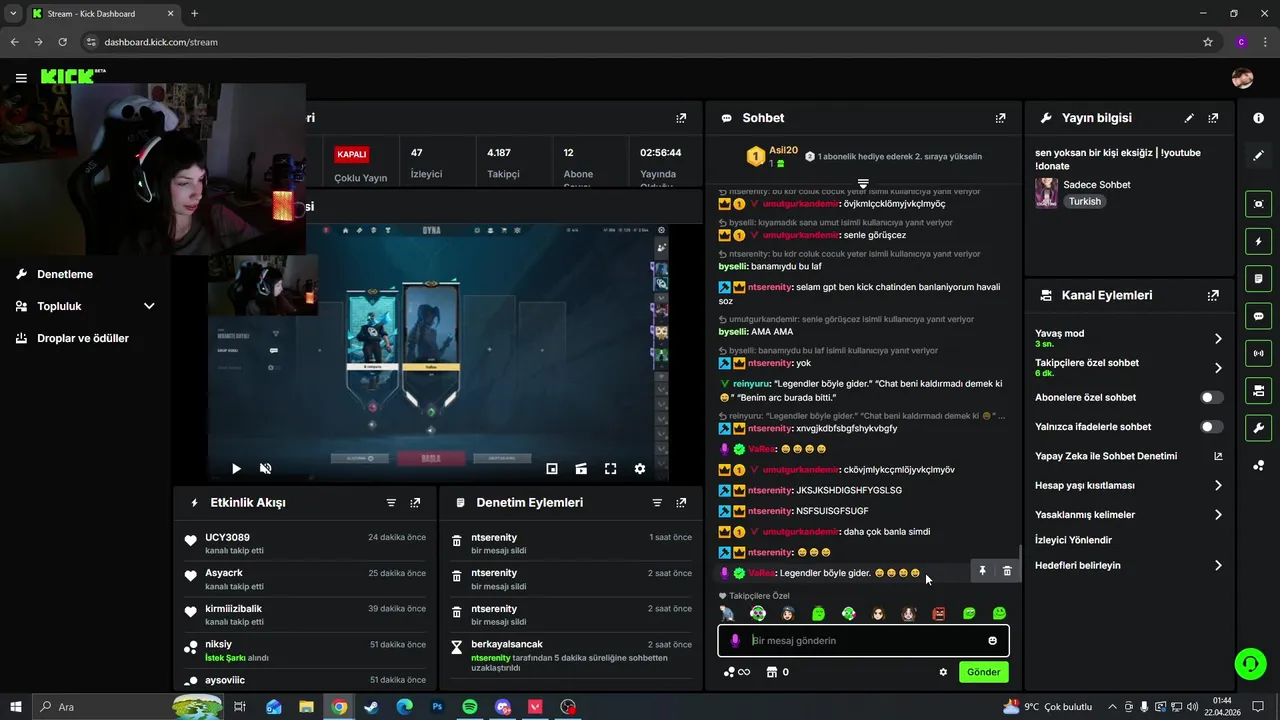Image resolution: width=1280 pixels, height=720 pixels.
Task: Expand the Yavaş mod setting
Action: click(x=1218, y=339)
